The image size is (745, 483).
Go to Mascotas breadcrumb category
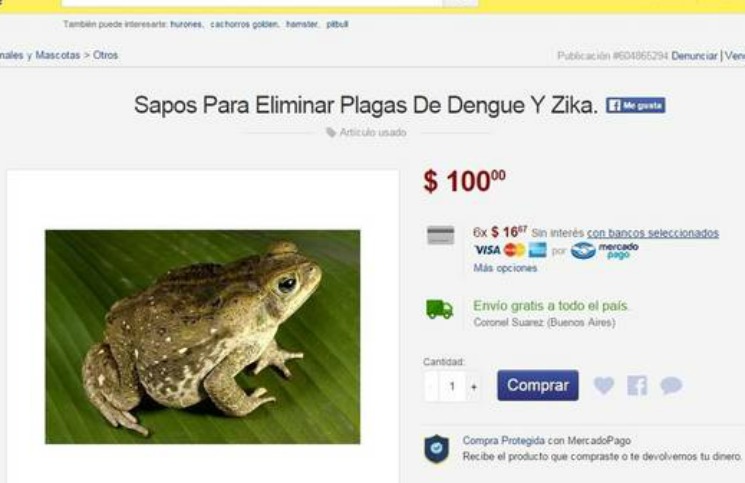(x=57, y=55)
